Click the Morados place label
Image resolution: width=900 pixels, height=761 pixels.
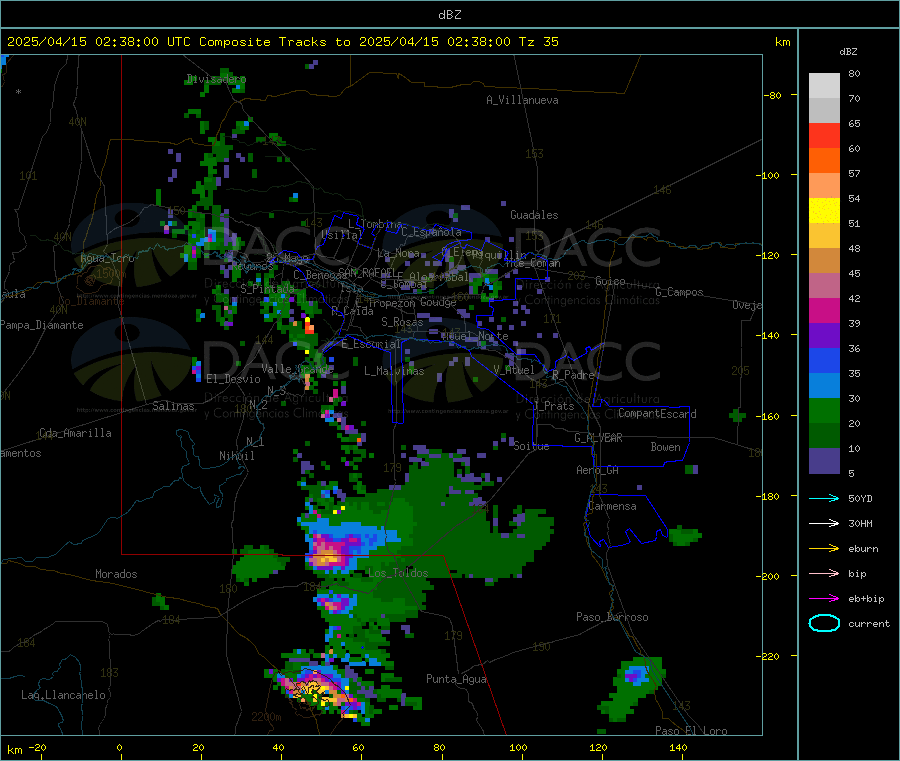pos(116,574)
